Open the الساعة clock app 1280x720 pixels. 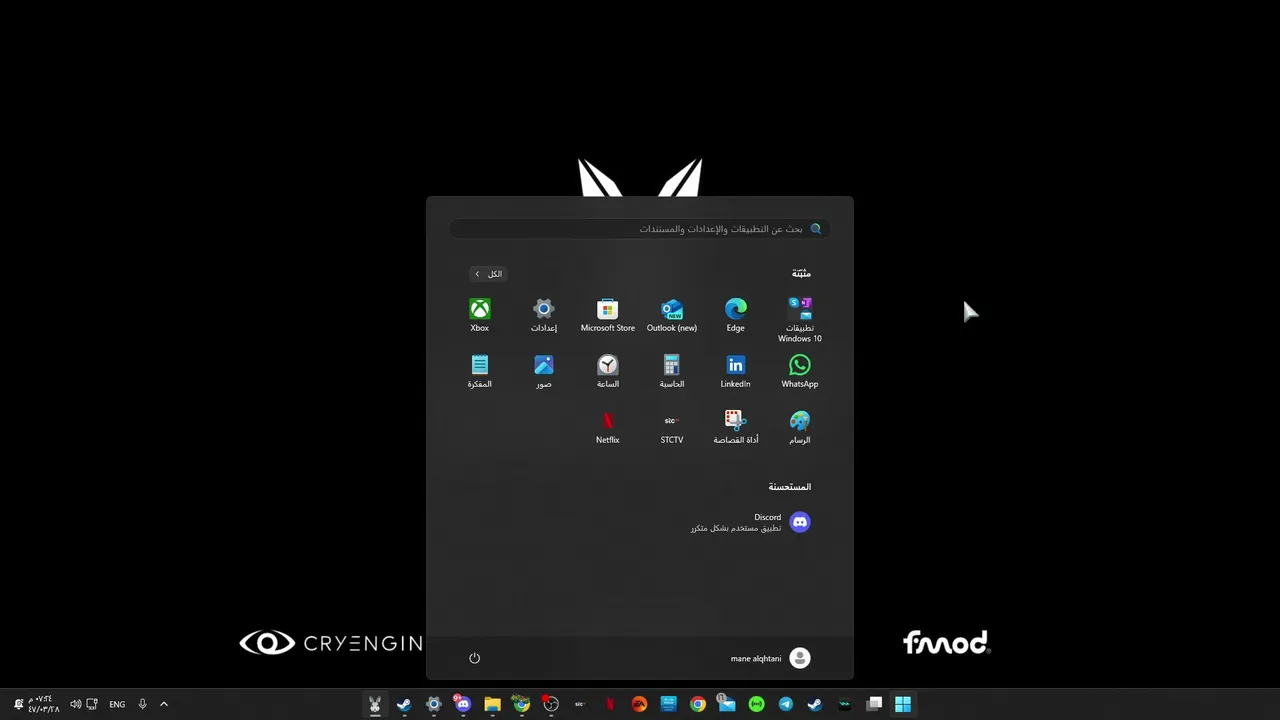point(608,371)
